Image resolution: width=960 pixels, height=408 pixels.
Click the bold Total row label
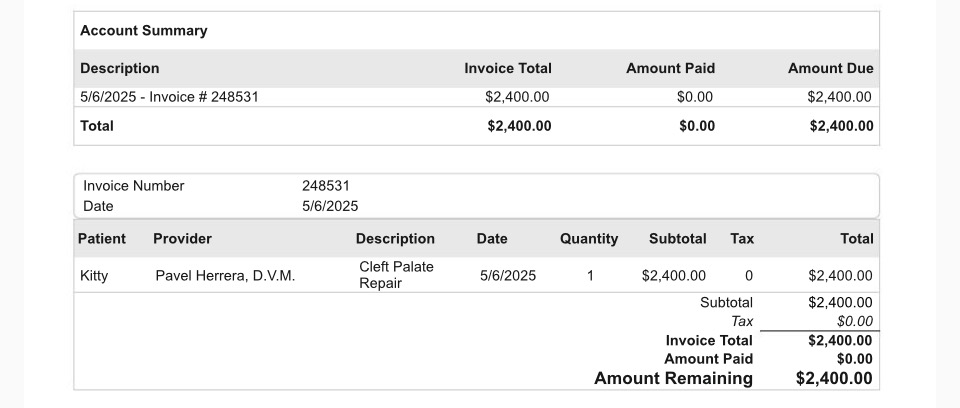[x=97, y=126]
